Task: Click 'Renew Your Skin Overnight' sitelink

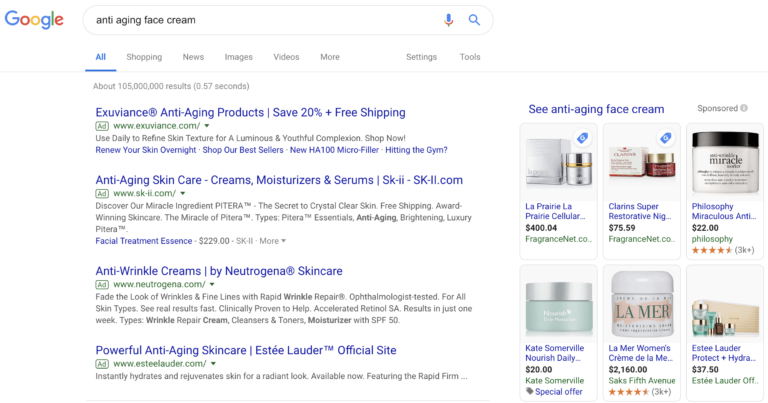Action: [146, 150]
